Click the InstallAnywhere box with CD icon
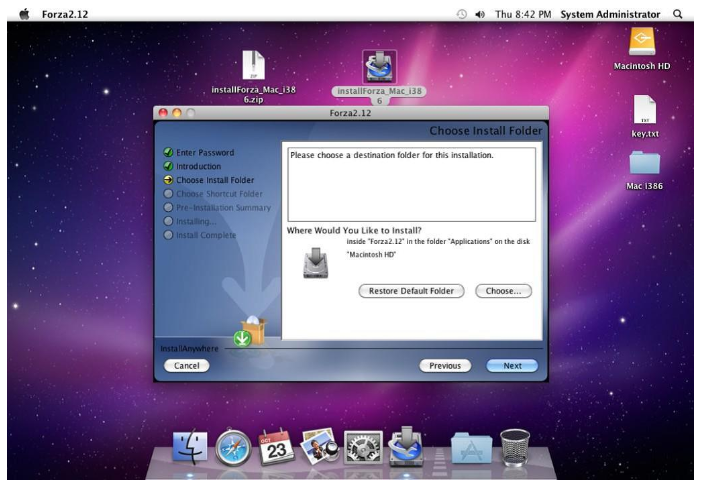Viewport: 702px width, 485px height. (251, 331)
